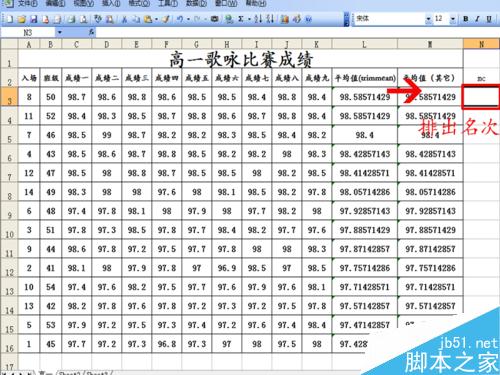The height and width of the screenshot is (375, 500).
Task: Select cell L11 value 97.87142857
Action: [x=365, y=249]
